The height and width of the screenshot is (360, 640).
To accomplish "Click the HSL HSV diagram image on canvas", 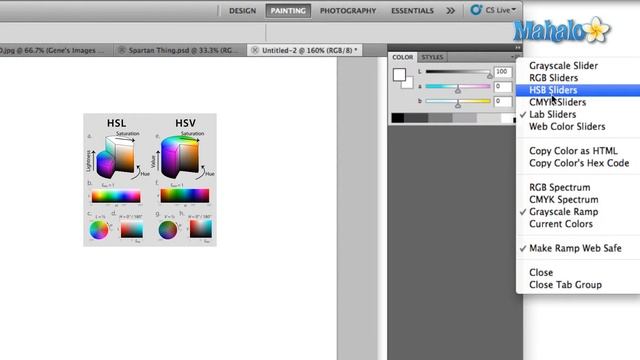I will pyautogui.click(x=150, y=180).
